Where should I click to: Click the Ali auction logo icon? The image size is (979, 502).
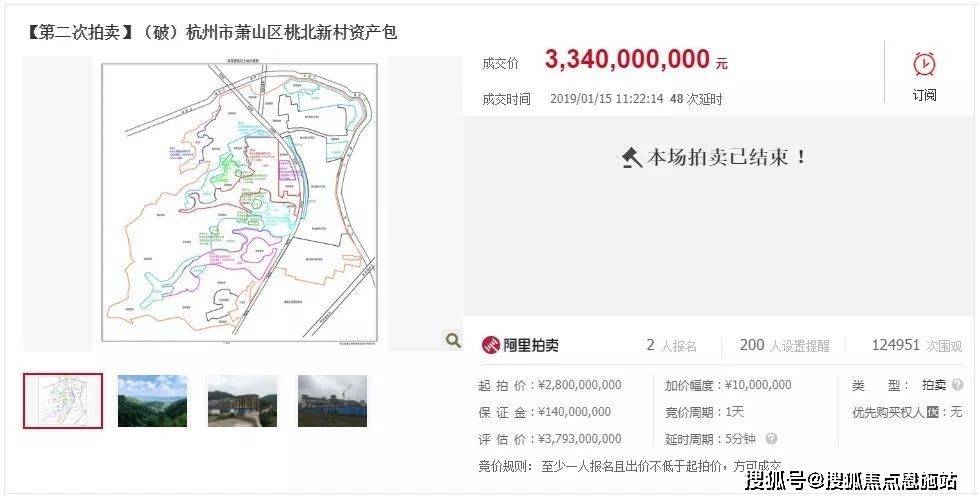491,345
